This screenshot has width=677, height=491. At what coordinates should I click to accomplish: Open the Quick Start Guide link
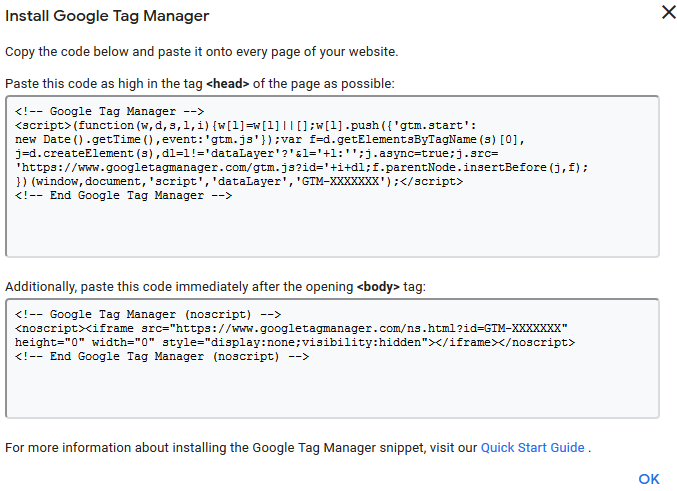tap(533, 448)
